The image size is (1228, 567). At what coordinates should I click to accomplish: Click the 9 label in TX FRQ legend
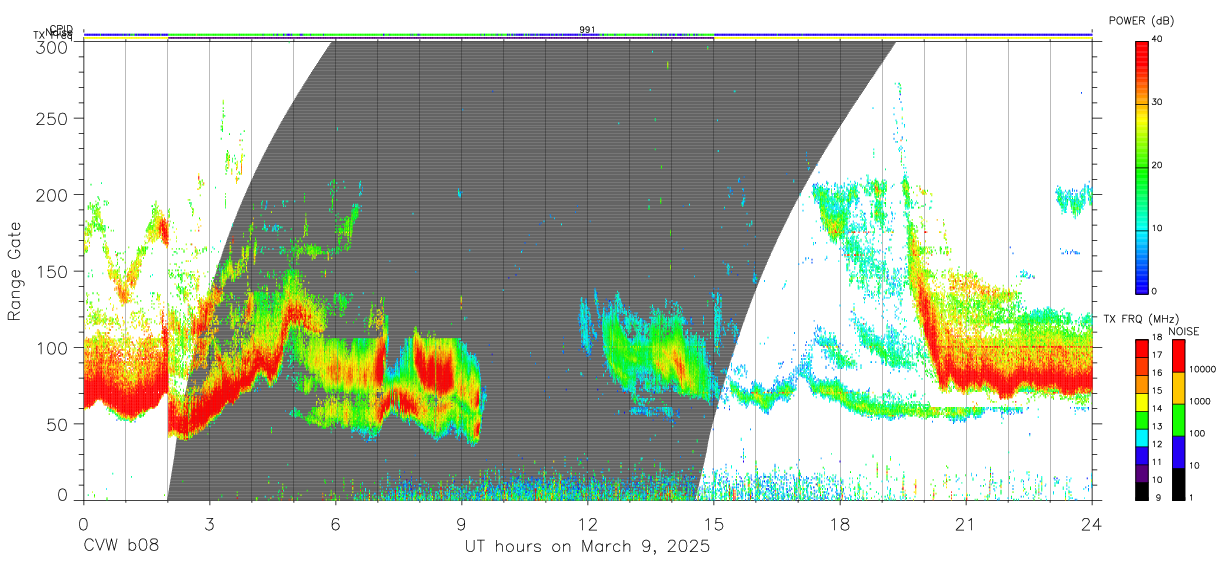[1159, 497]
